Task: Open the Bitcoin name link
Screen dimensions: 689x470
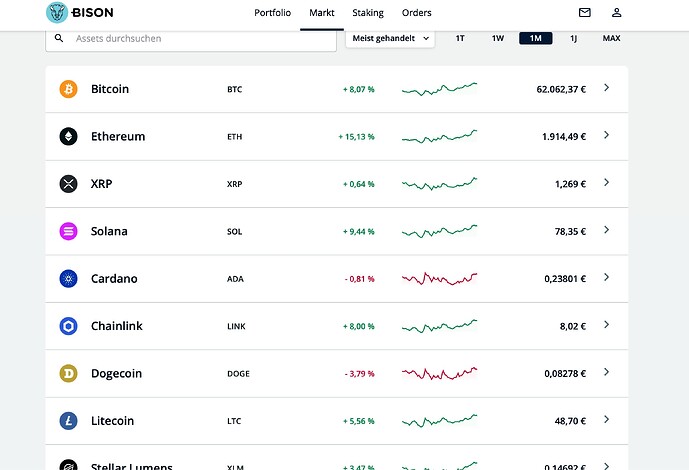Action: click(x=110, y=89)
